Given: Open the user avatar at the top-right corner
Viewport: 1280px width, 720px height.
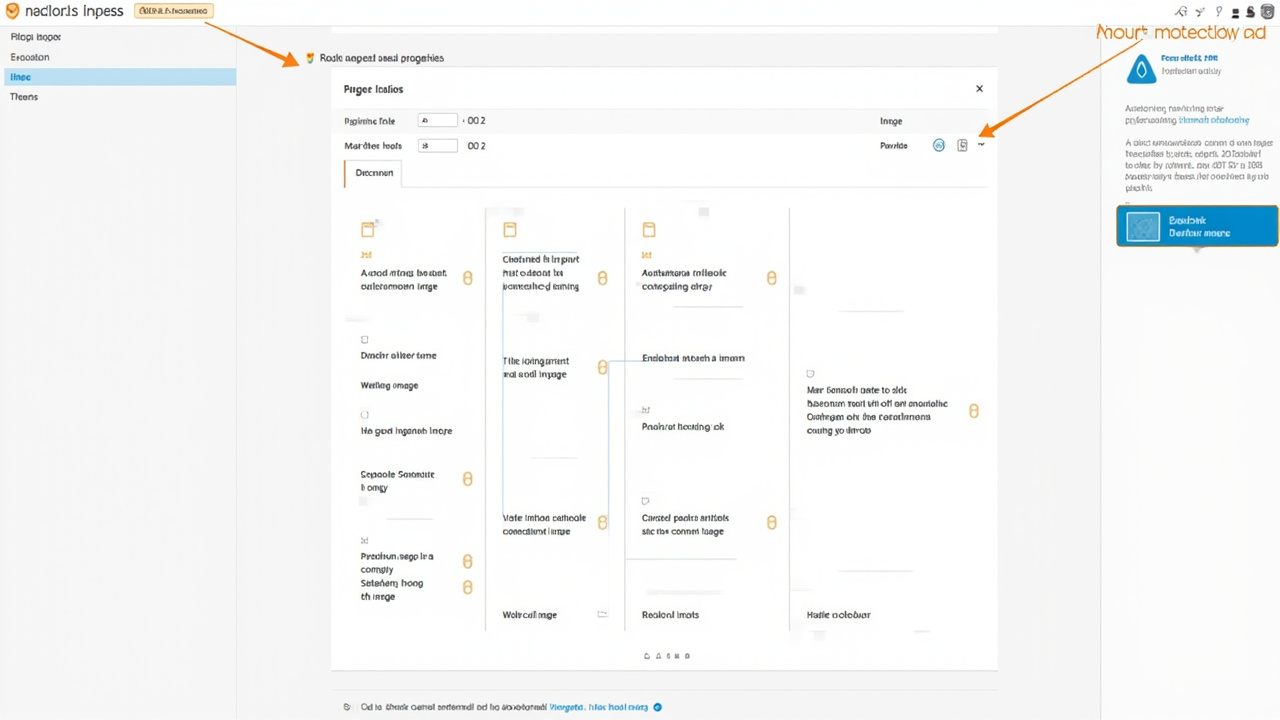Looking at the screenshot, I should coord(1268,11).
